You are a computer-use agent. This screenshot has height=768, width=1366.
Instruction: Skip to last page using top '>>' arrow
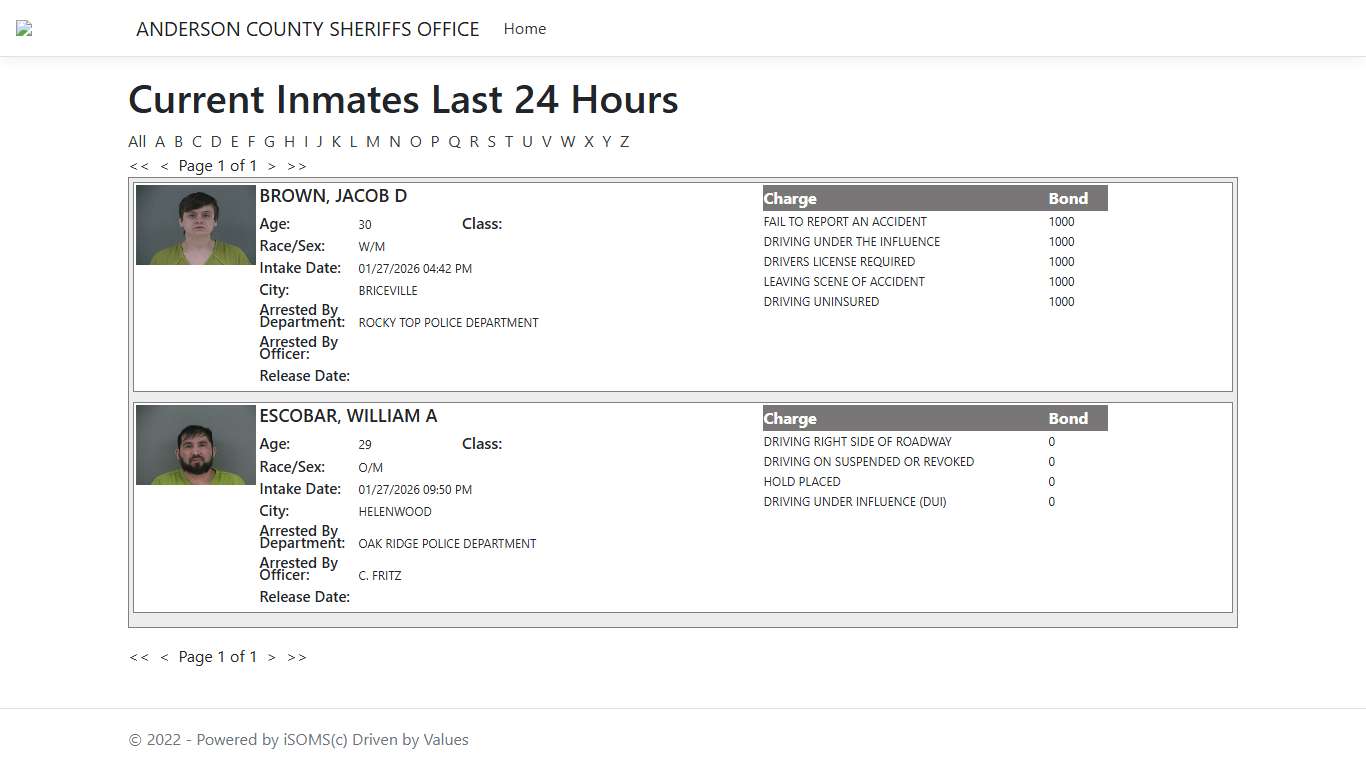(x=297, y=166)
